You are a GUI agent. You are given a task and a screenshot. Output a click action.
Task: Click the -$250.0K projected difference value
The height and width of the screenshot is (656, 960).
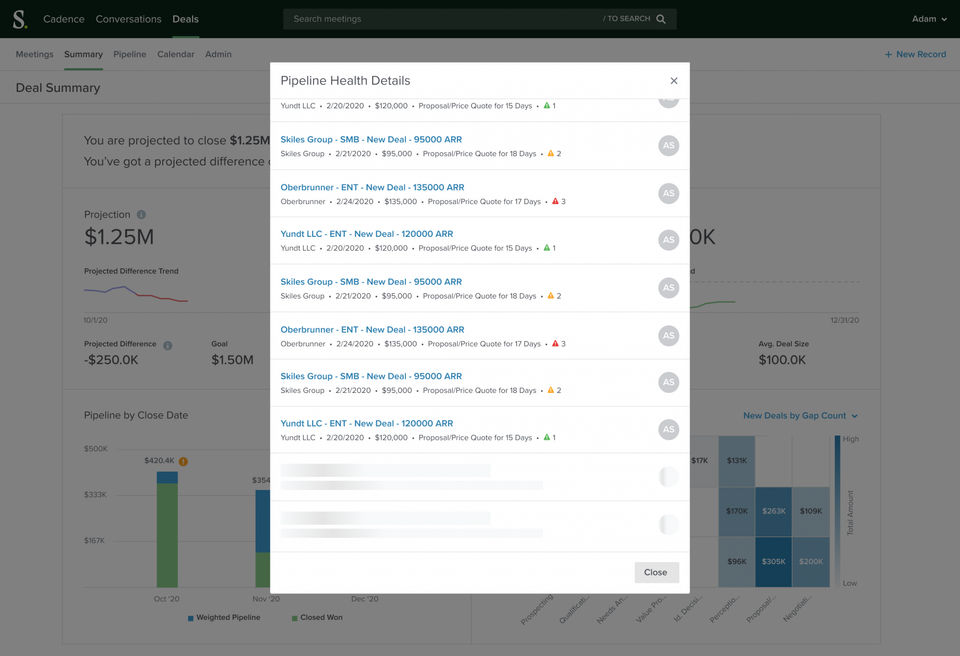[x=111, y=360]
